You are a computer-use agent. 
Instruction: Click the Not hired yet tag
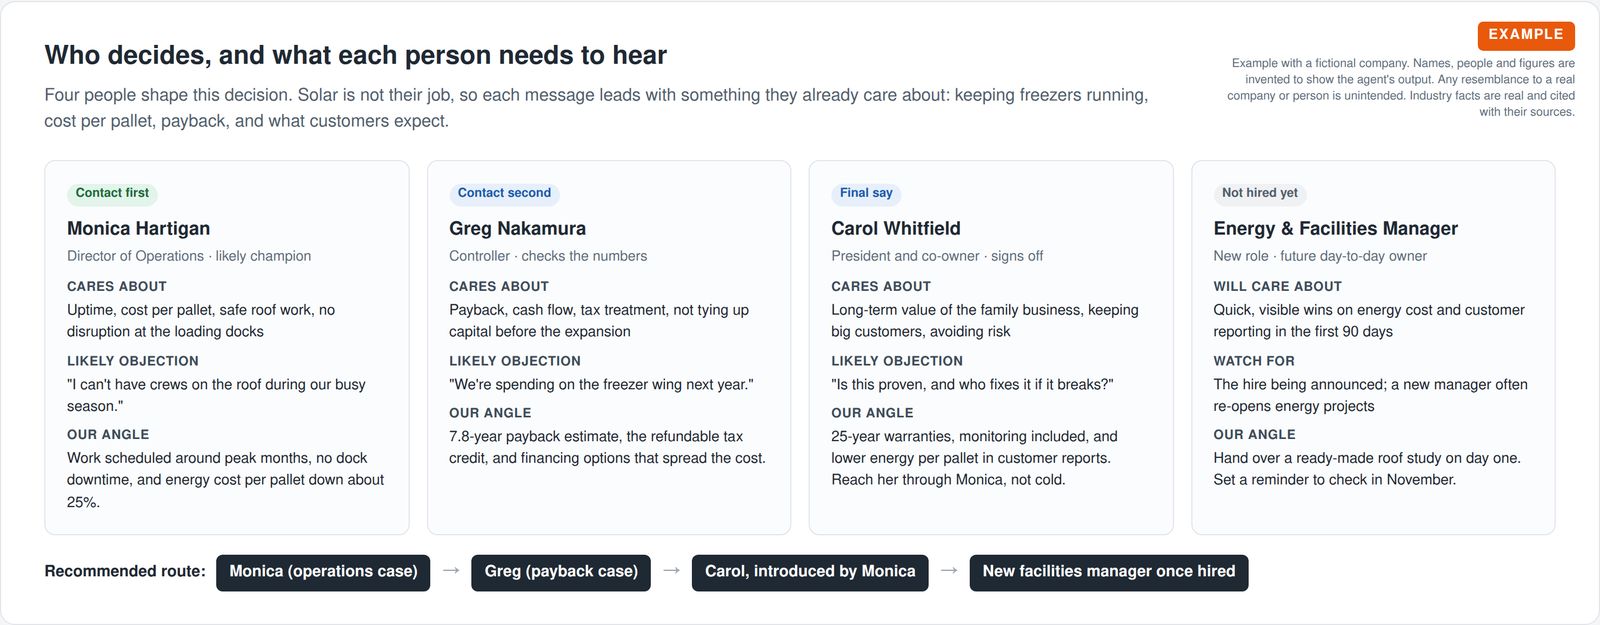[1260, 193]
